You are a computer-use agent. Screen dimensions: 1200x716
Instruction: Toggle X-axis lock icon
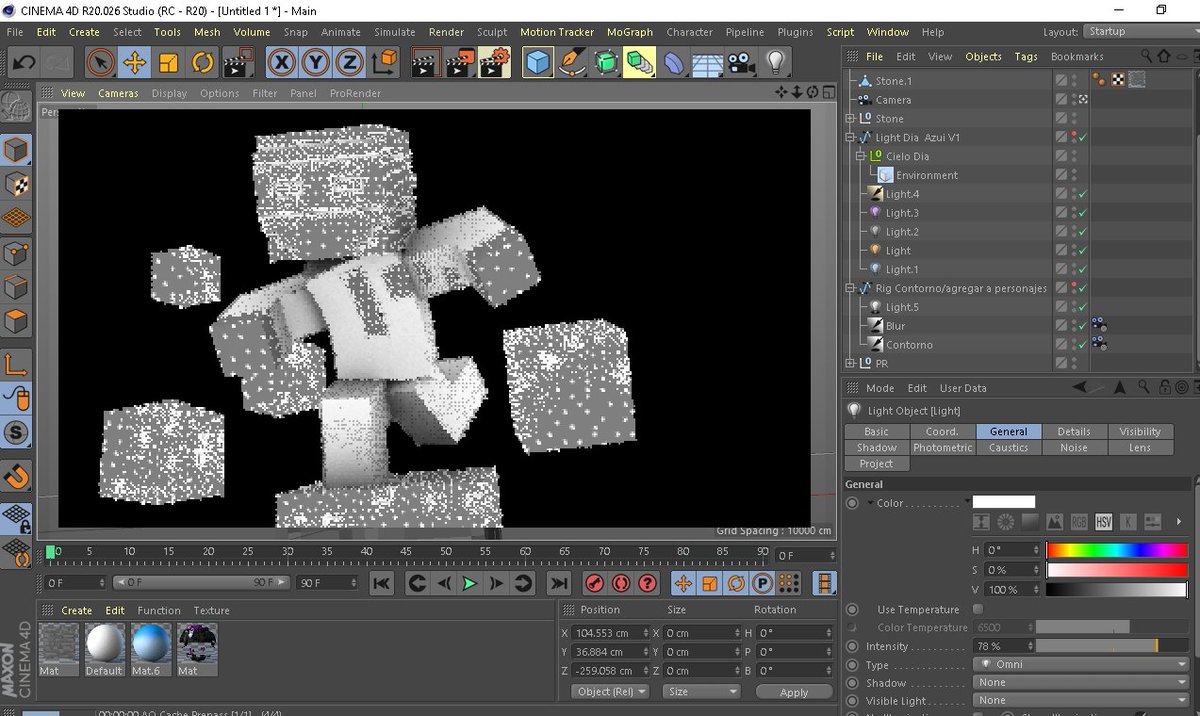(x=283, y=63)
